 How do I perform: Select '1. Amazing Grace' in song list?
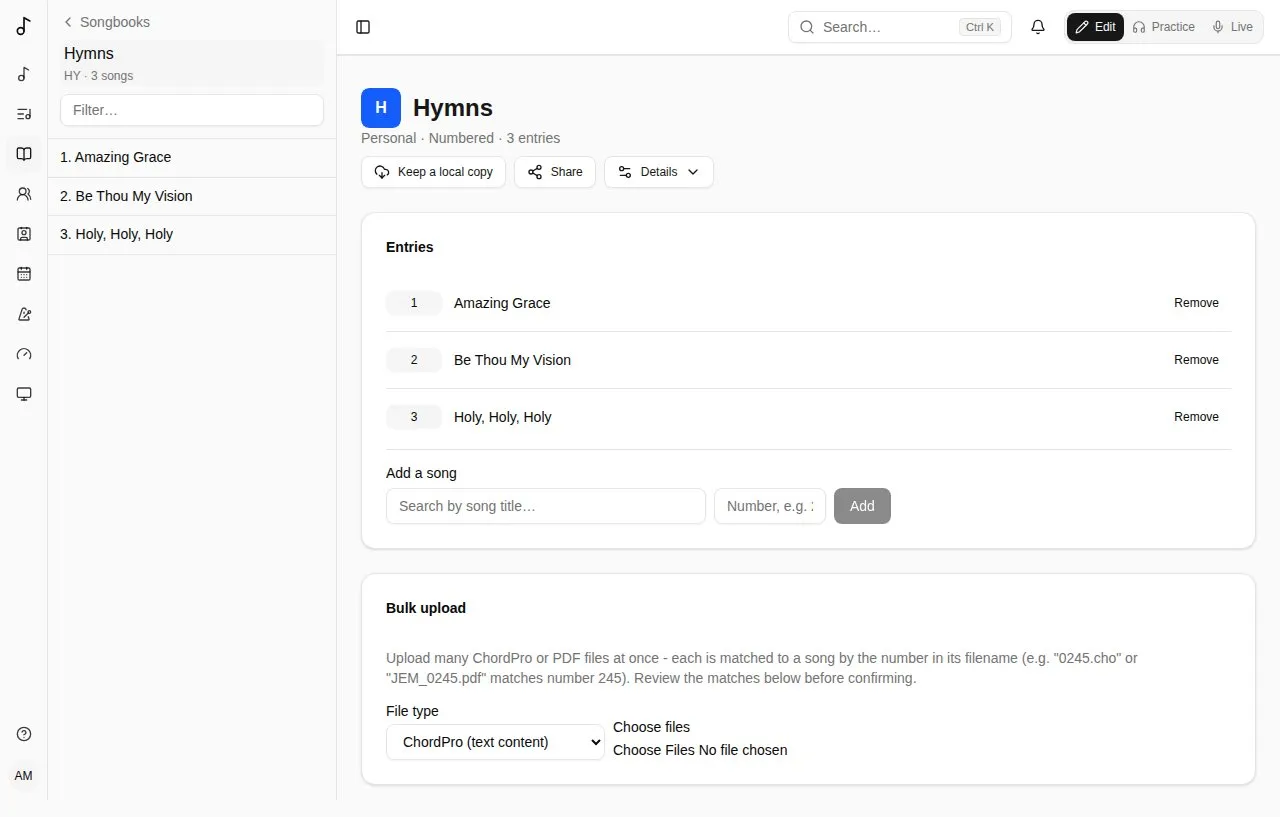(x=192, y=157)
